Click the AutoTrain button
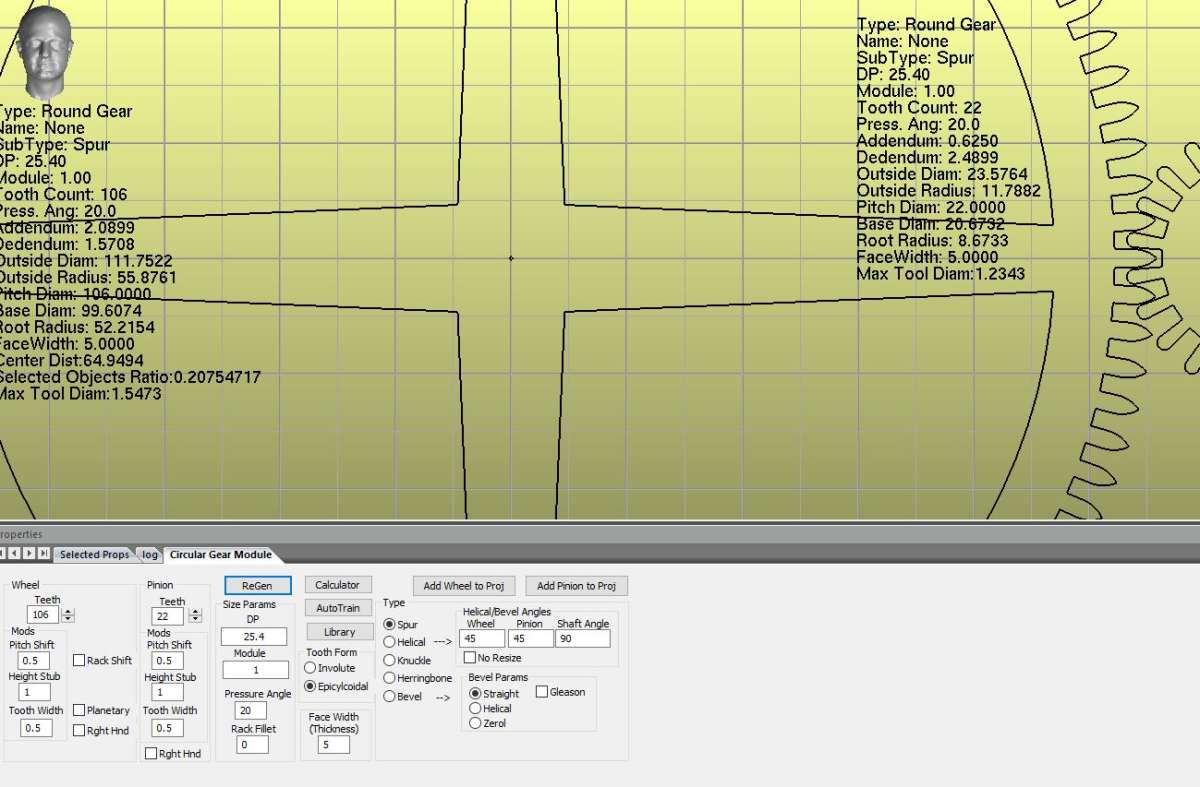 click(x=339, y=608)
